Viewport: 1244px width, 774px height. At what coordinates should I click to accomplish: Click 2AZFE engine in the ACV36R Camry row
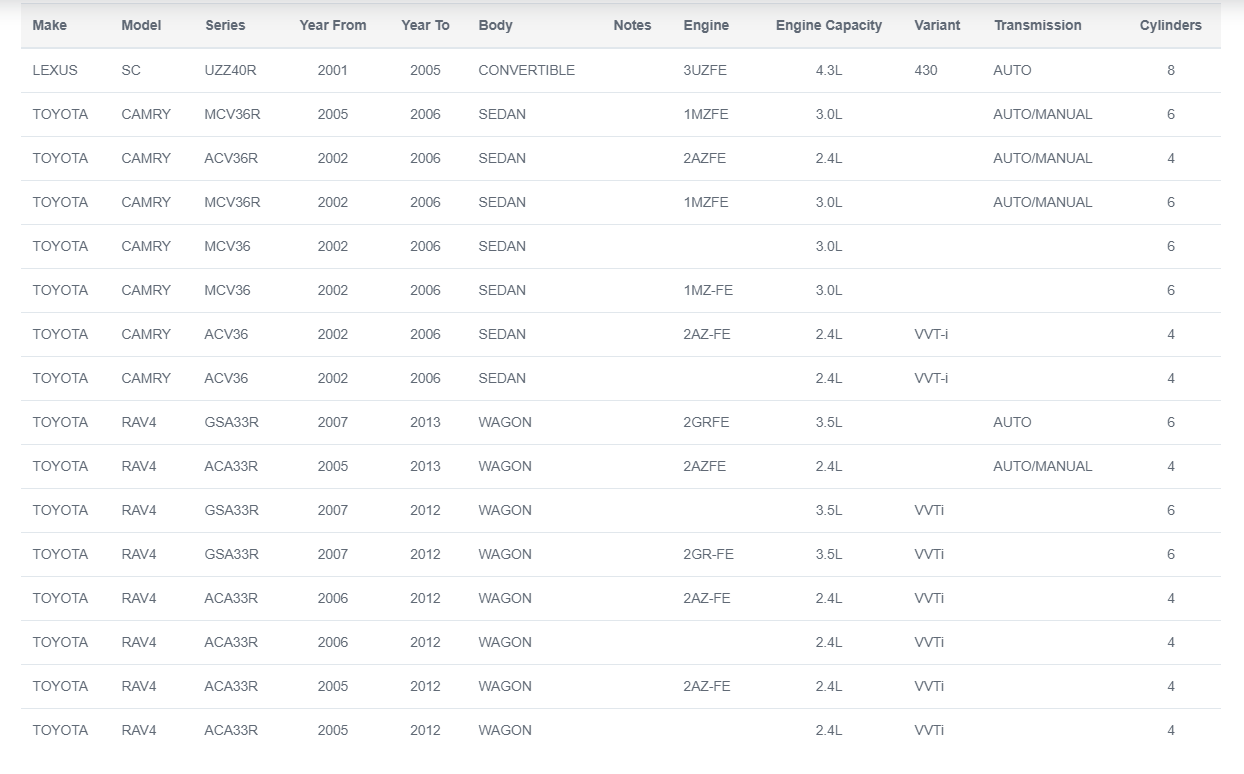[705, 158]
